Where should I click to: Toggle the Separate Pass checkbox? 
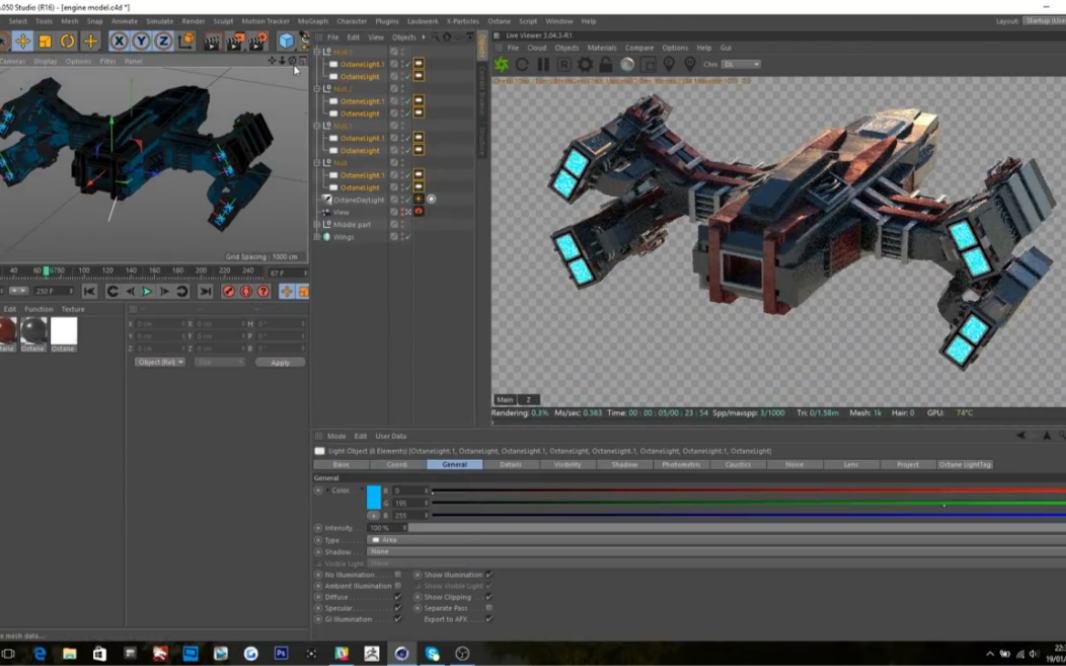pos(488,608)
